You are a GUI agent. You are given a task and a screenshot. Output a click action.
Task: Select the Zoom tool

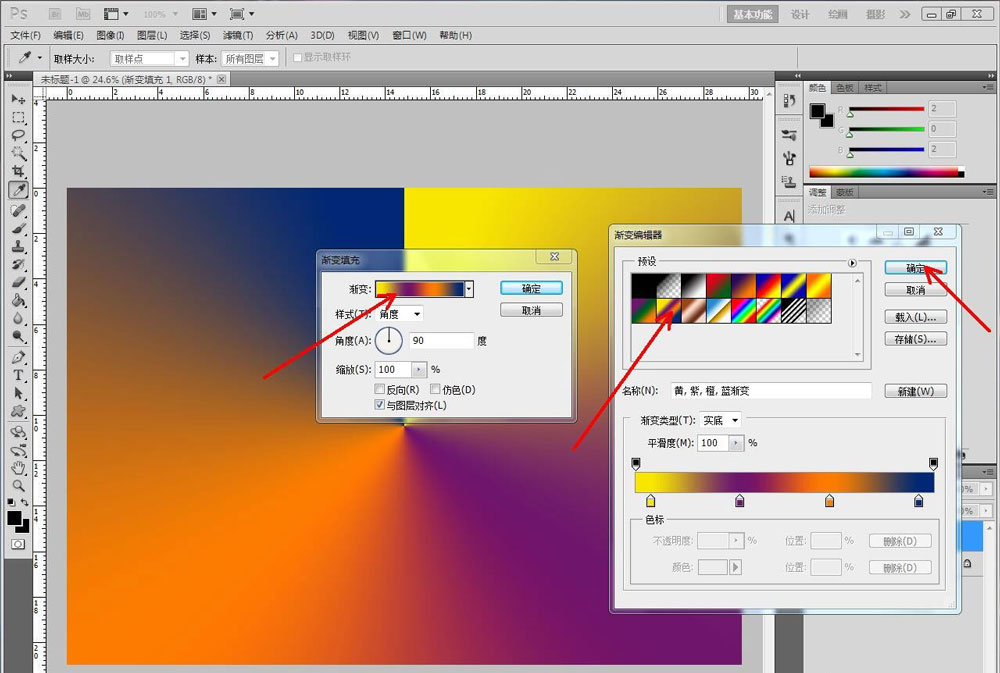[18, 485]
